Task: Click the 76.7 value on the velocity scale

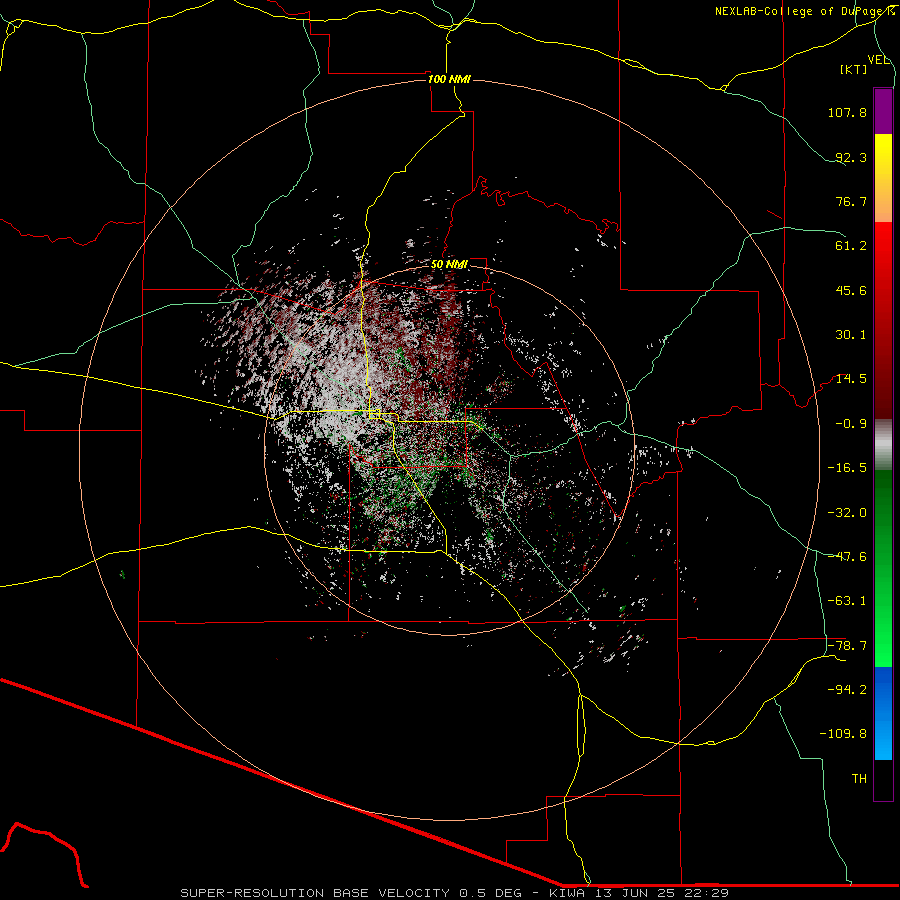Action: point(851,201)
